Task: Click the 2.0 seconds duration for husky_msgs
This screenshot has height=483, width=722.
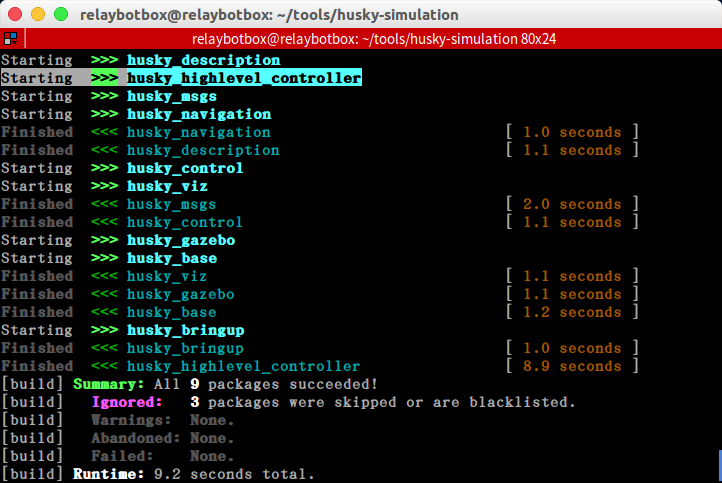Action: point(572,204)
